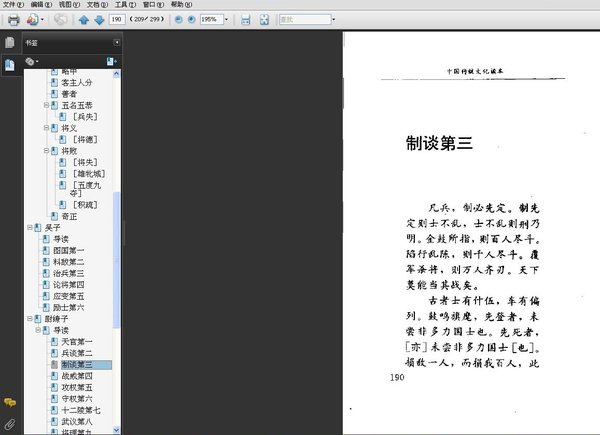
Task: Collapse the 五名五恭 bookmark node
Action: [x=46, y=105]
